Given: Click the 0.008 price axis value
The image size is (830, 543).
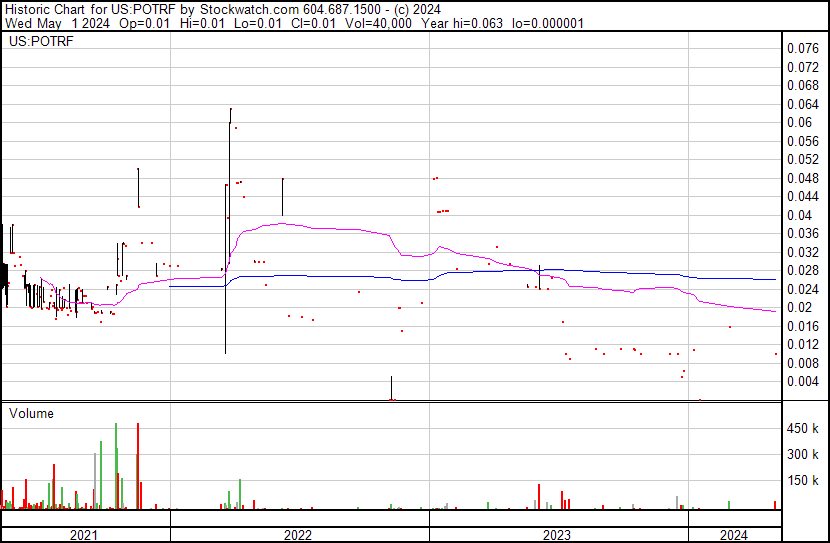Looking at the screenshot, I should click(803, 363).
